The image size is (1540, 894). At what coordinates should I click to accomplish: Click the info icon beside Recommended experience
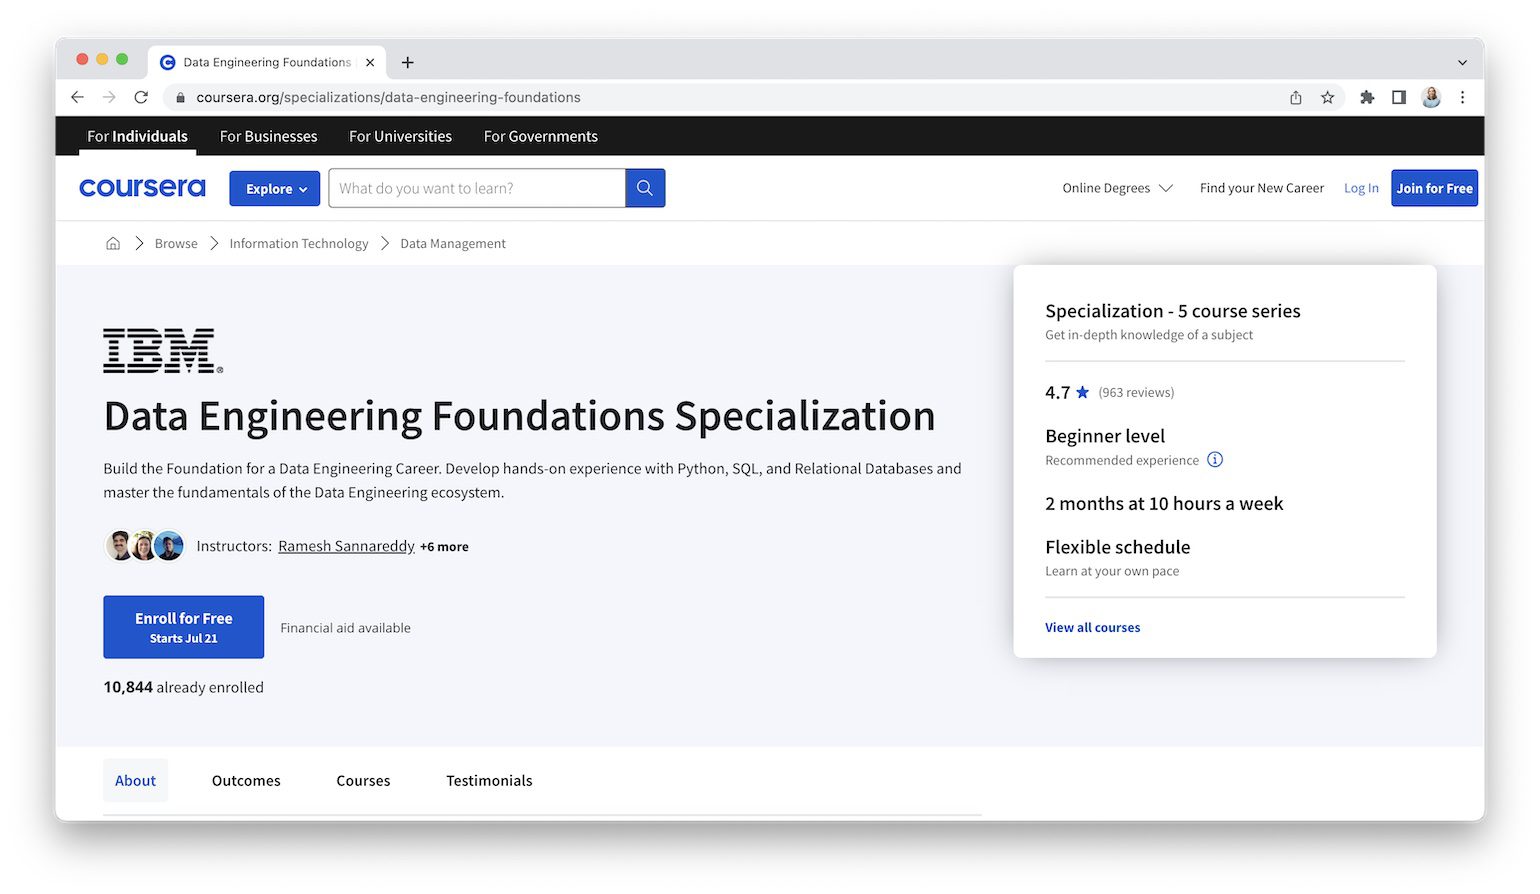[1215, 460]
